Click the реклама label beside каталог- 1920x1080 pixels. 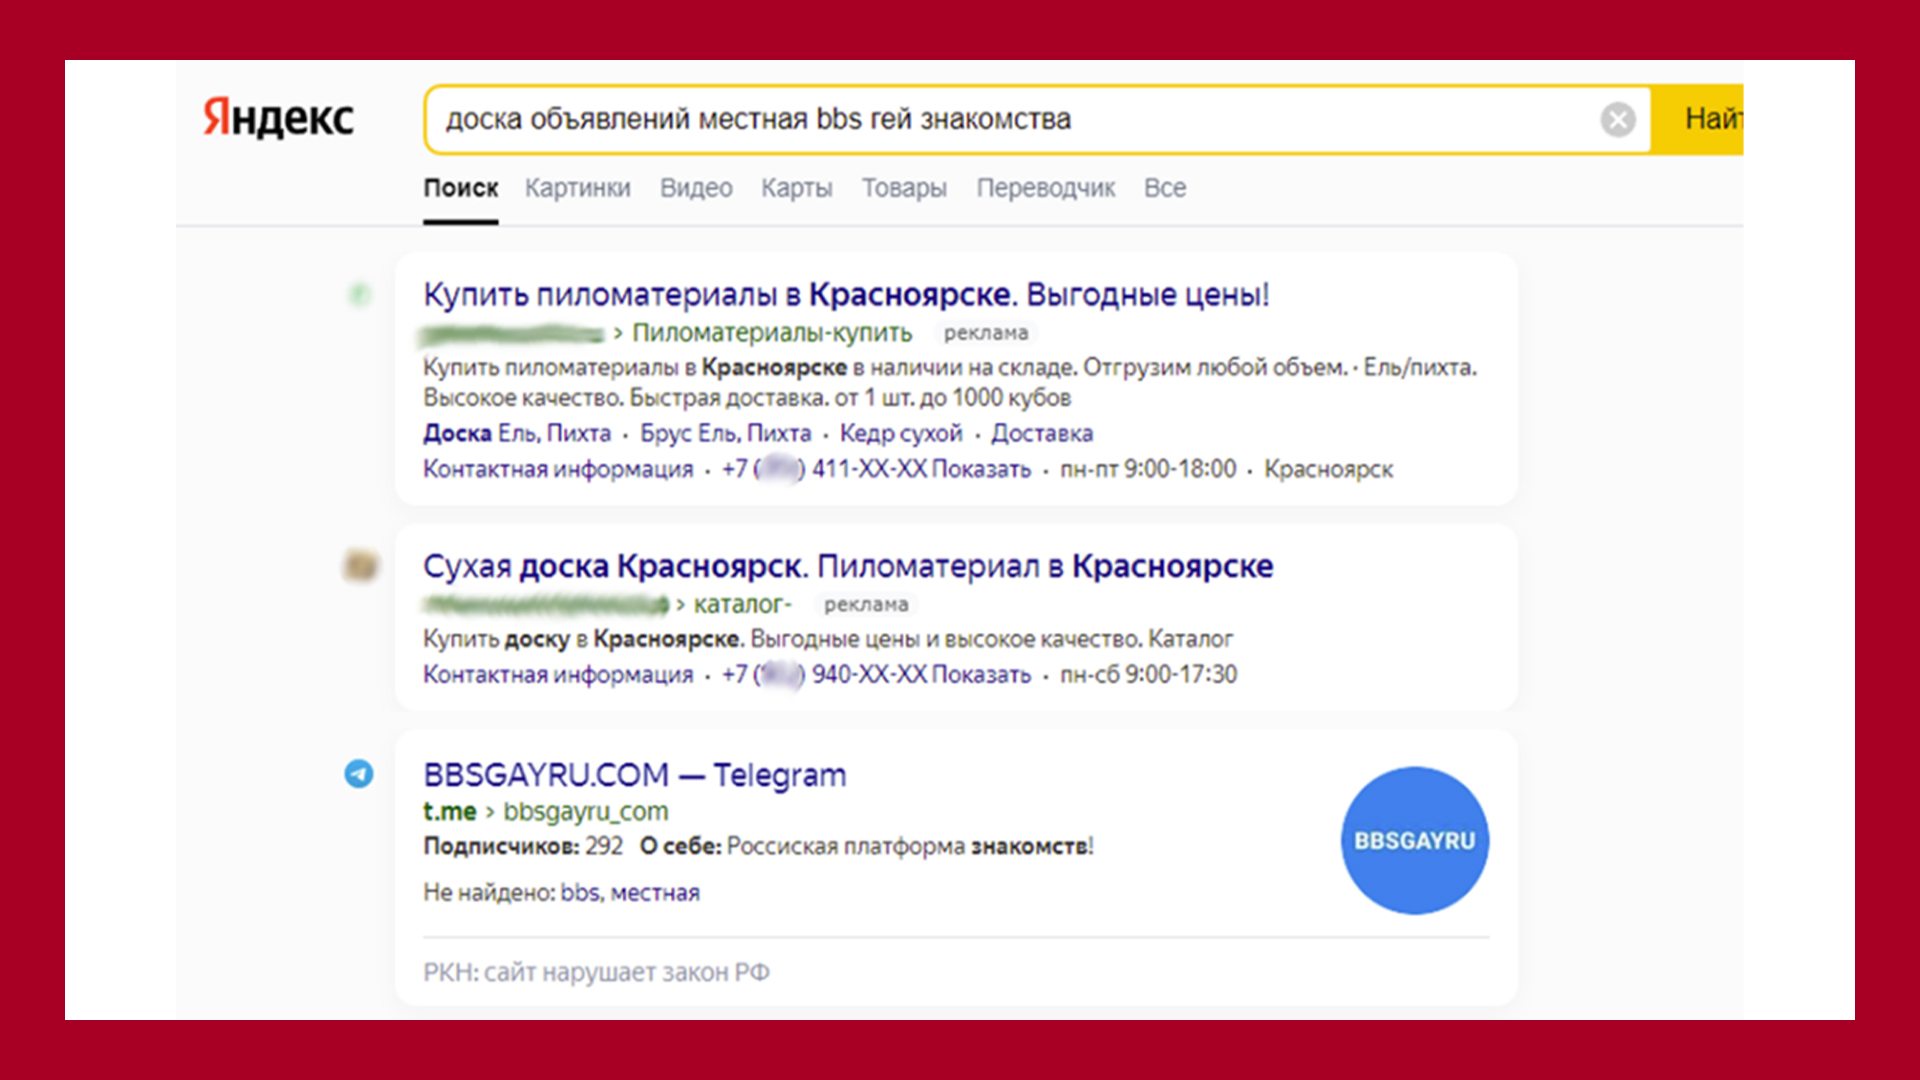click(x=866, y=604)
